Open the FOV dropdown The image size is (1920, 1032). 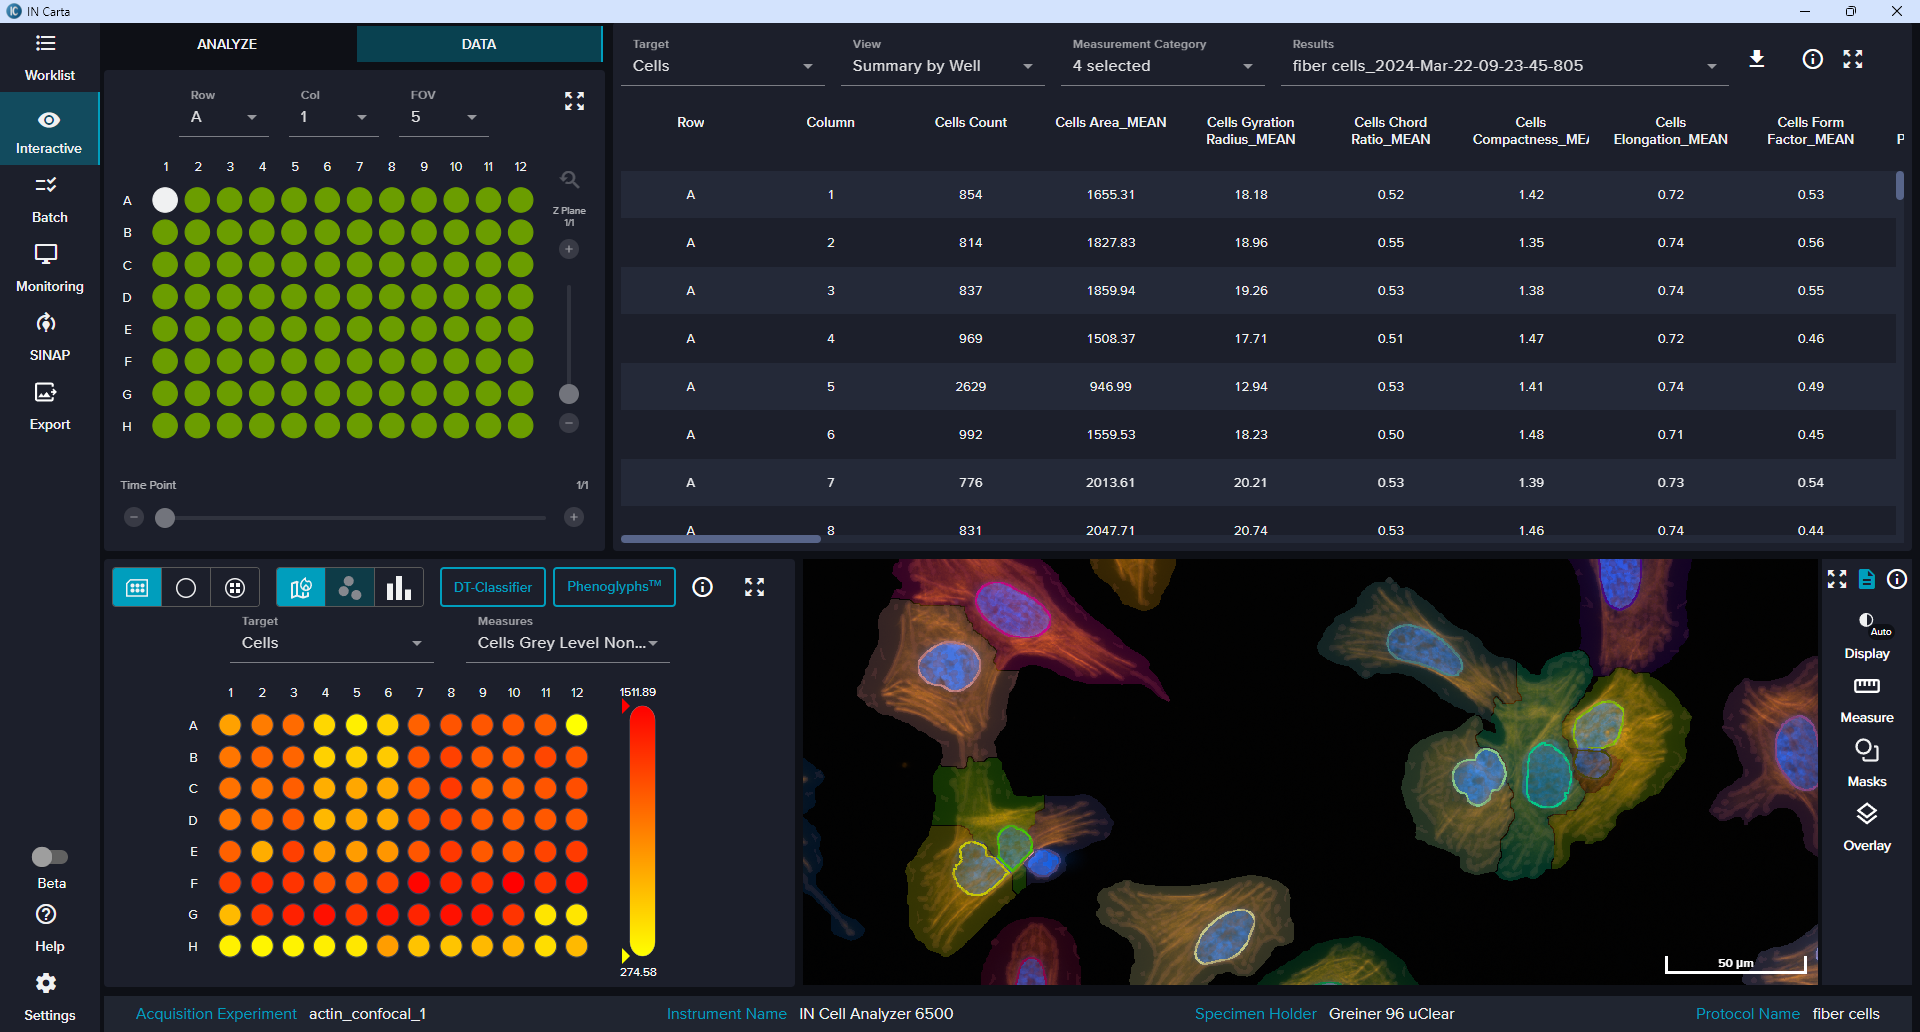(x=444, y=117)
